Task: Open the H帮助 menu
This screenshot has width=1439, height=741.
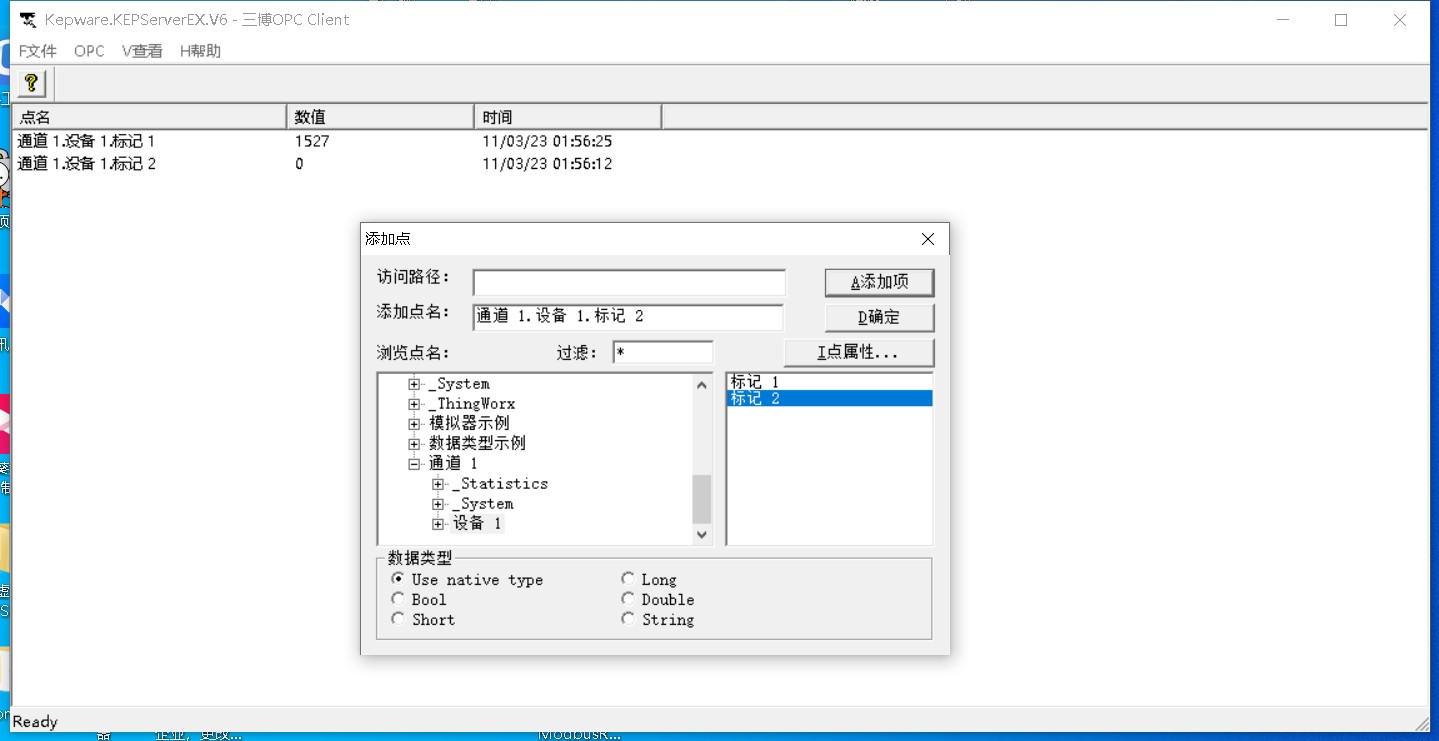Action: coord(200,51)
